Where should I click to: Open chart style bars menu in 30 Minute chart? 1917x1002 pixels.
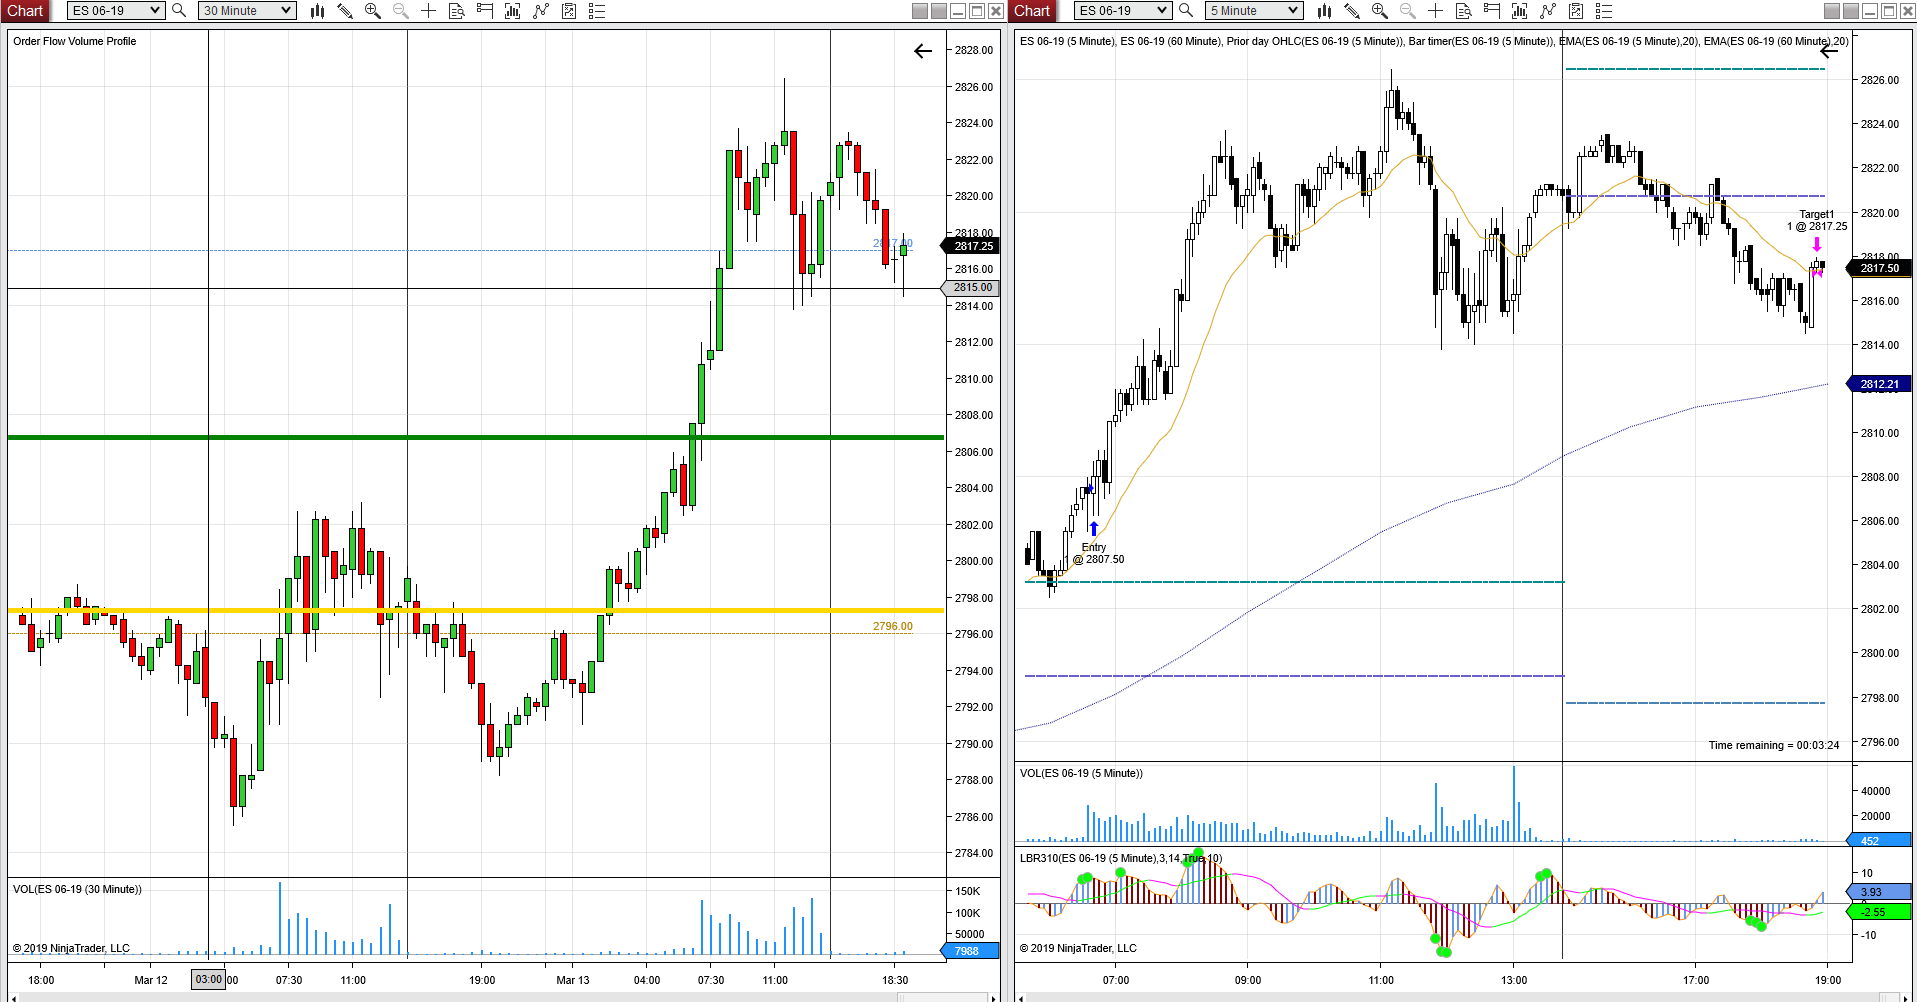(x=317, y=10)
